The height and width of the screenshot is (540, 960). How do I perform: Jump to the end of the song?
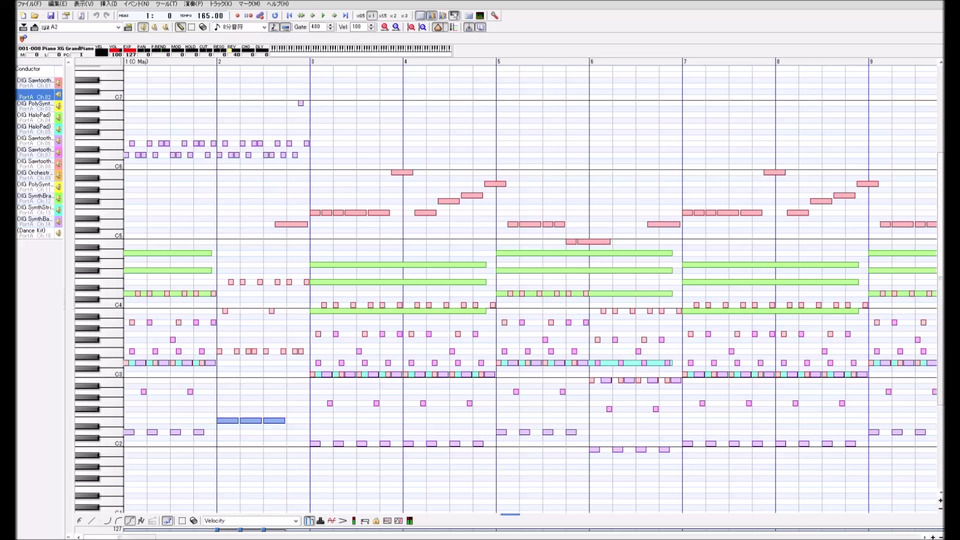345,15
